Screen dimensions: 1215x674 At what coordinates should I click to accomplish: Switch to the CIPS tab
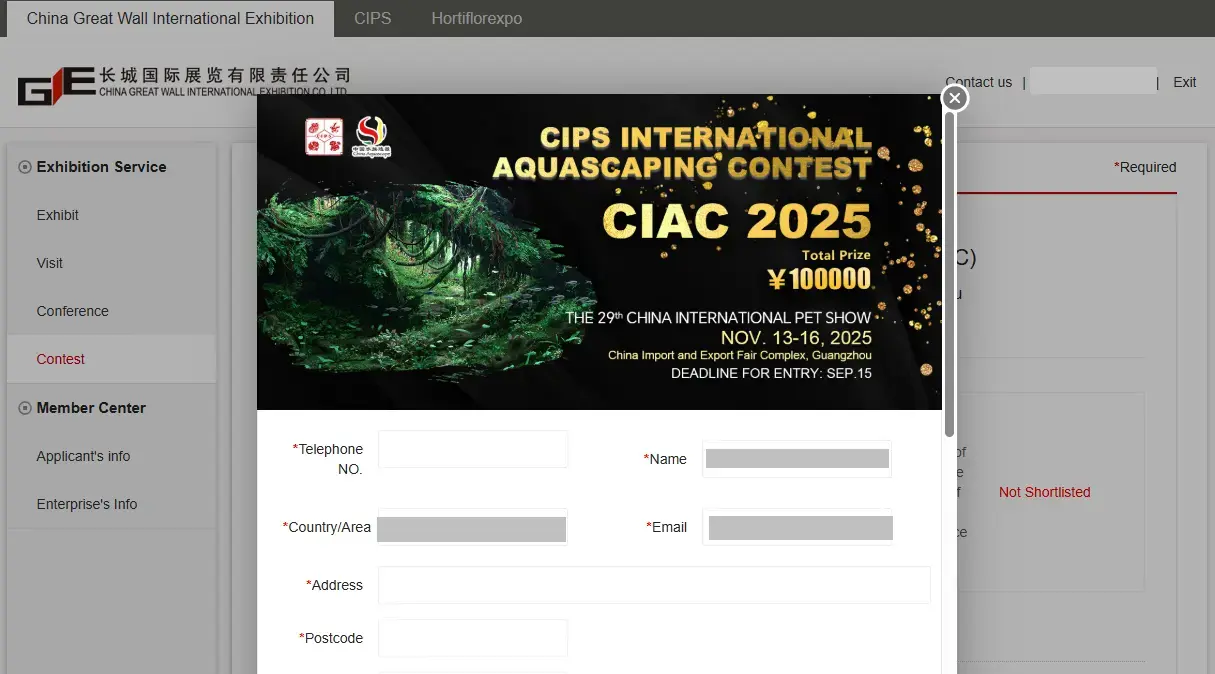[372, 18]
